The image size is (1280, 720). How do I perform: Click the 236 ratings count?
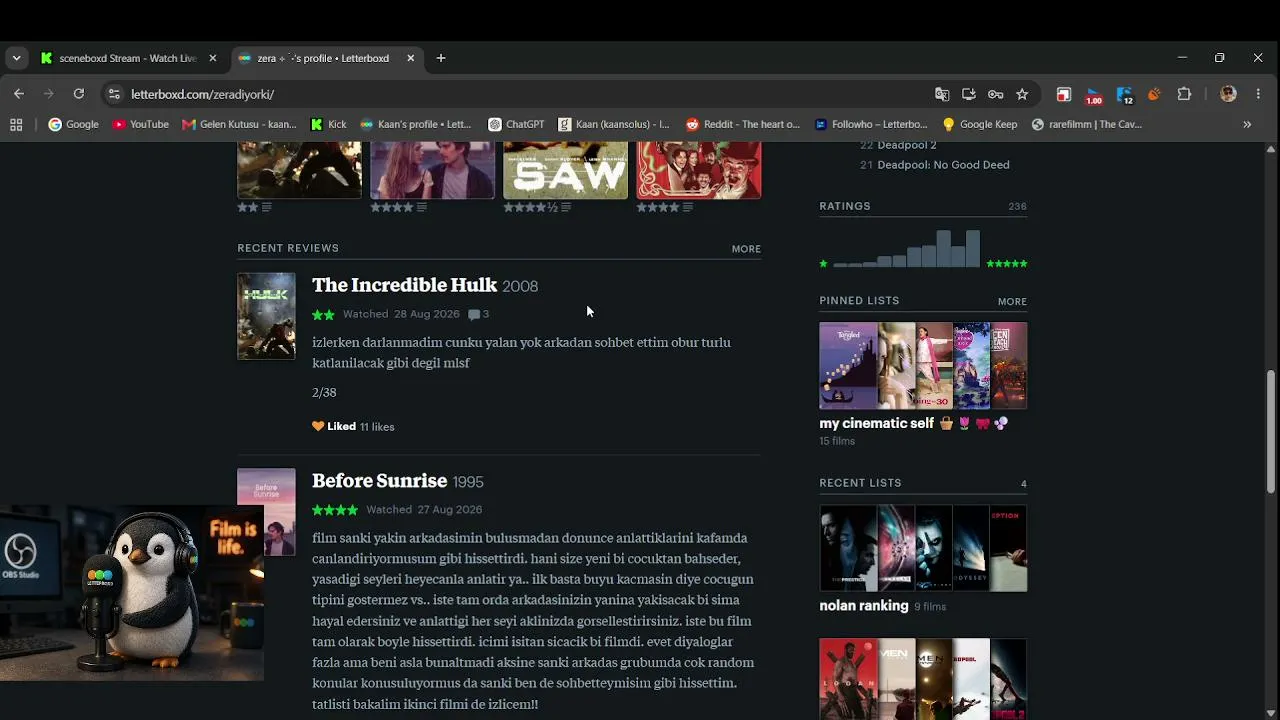1018,207
